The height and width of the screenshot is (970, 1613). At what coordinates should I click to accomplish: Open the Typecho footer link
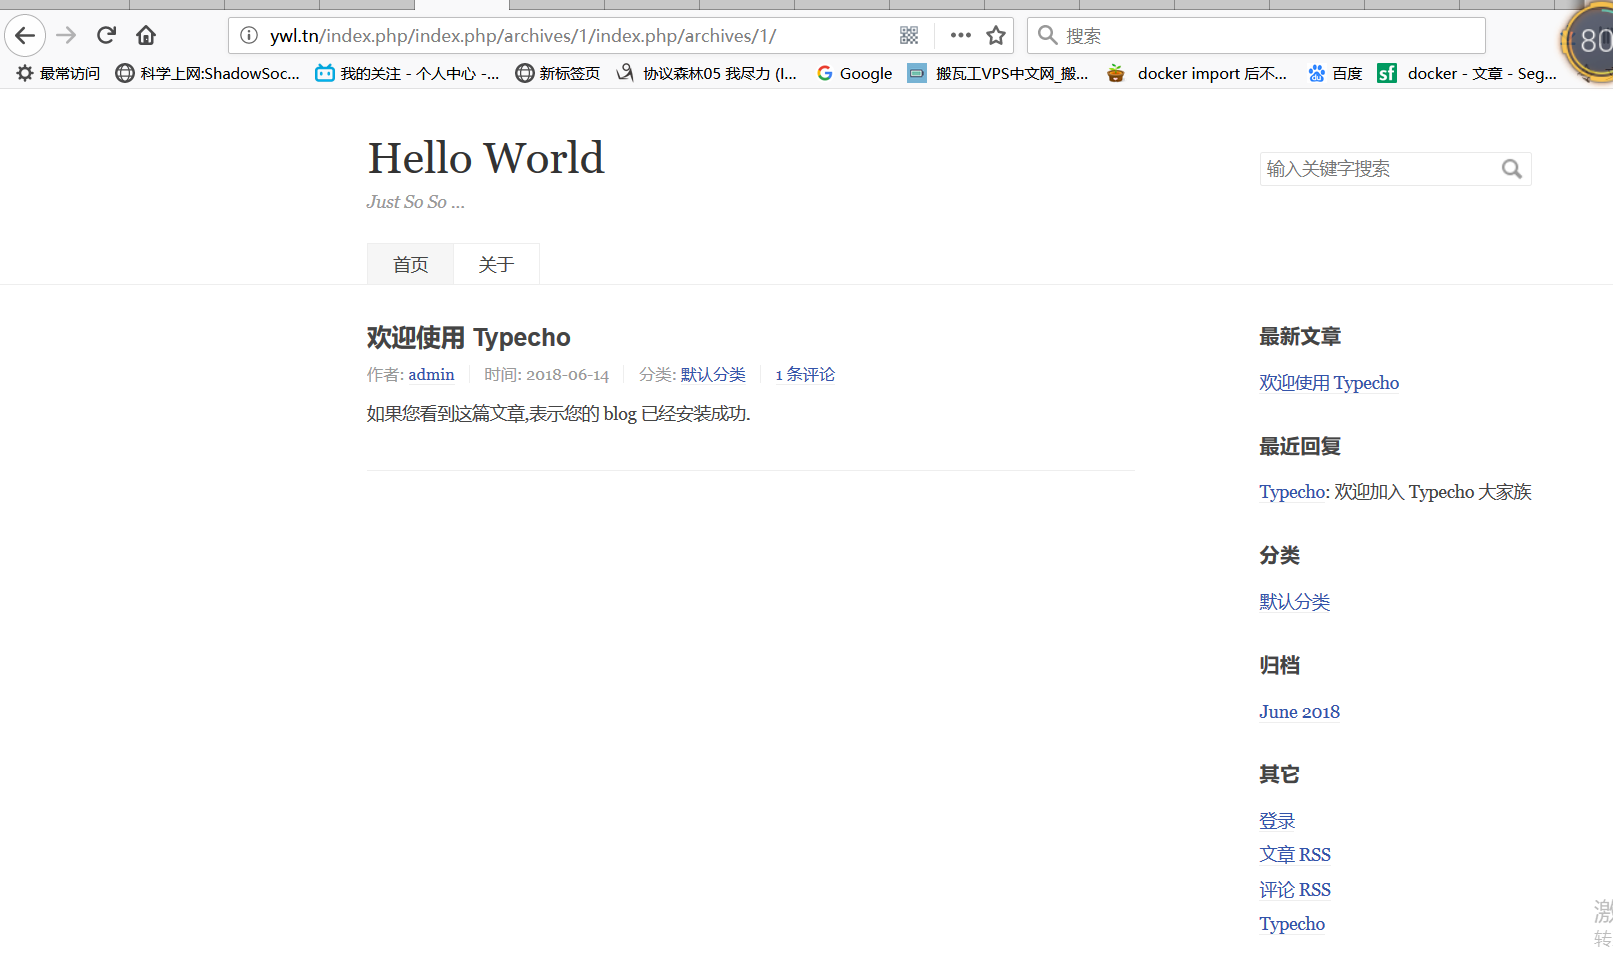pyautogui.click(x=1292, y=924)
